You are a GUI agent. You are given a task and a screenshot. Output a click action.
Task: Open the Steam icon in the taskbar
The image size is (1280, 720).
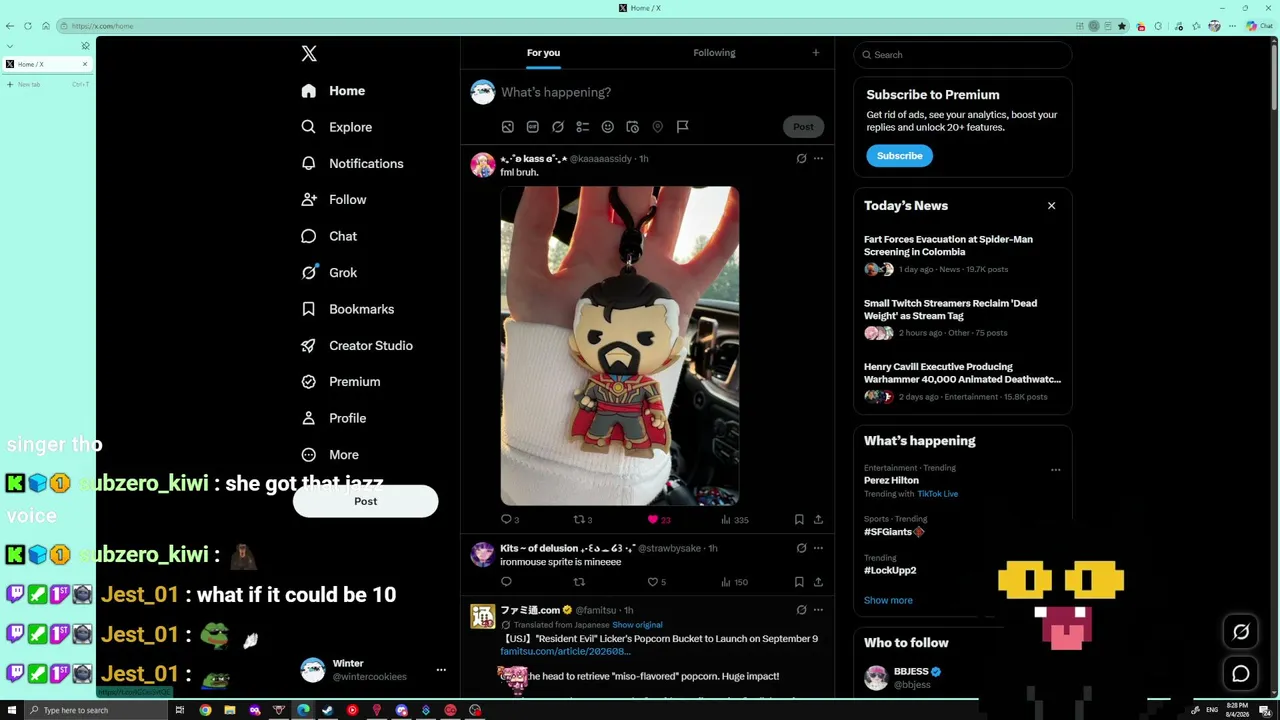(327, 710)
